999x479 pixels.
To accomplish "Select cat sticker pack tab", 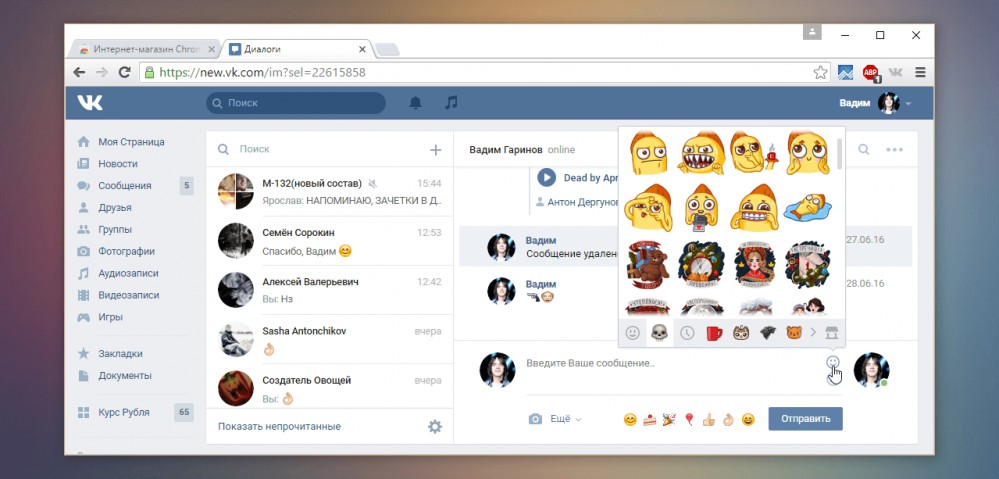I will (741, 332).
